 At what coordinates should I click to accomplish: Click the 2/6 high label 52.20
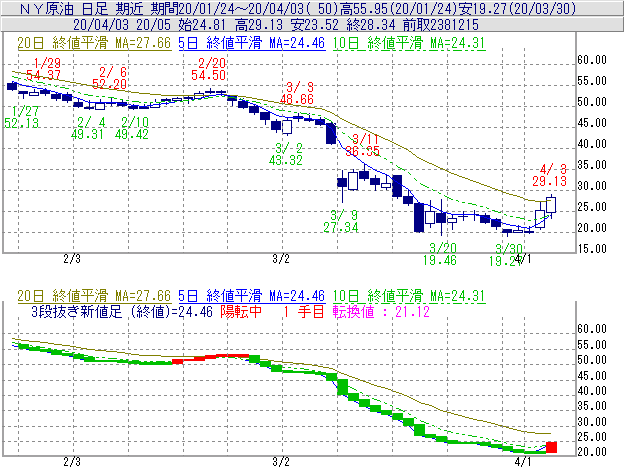click(x=109, y=78)
